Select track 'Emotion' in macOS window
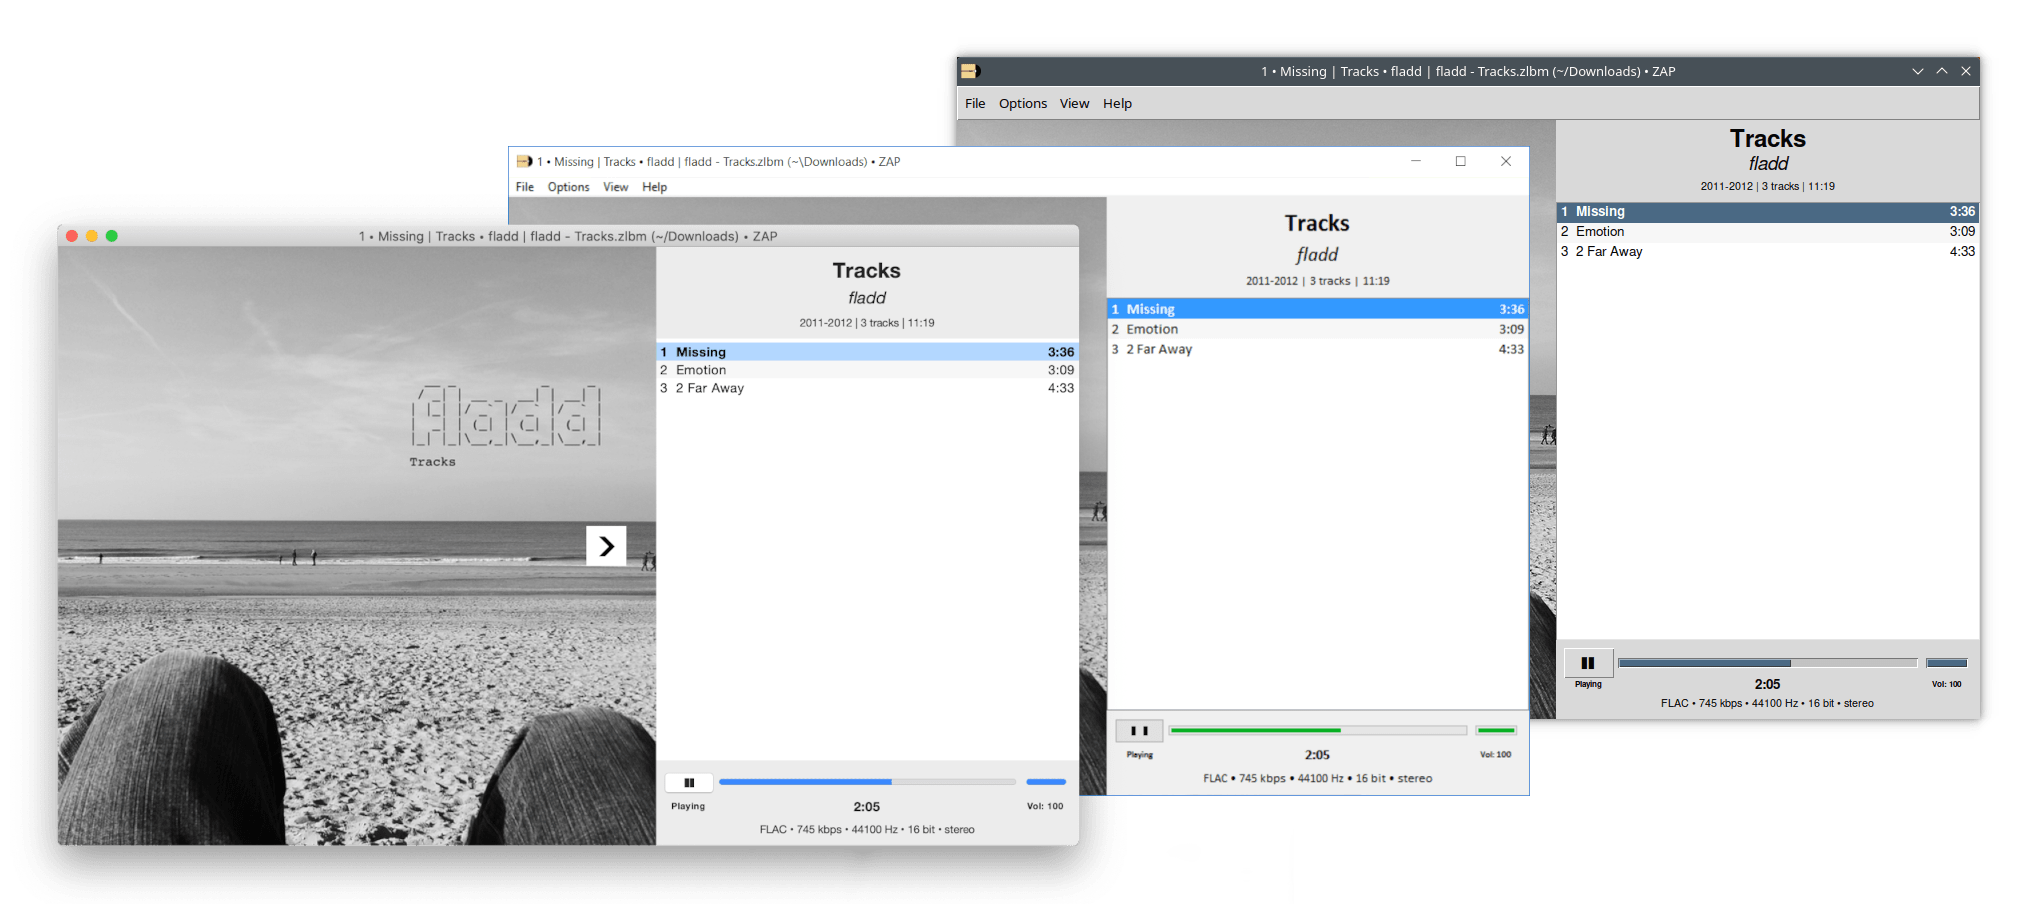 867,370
